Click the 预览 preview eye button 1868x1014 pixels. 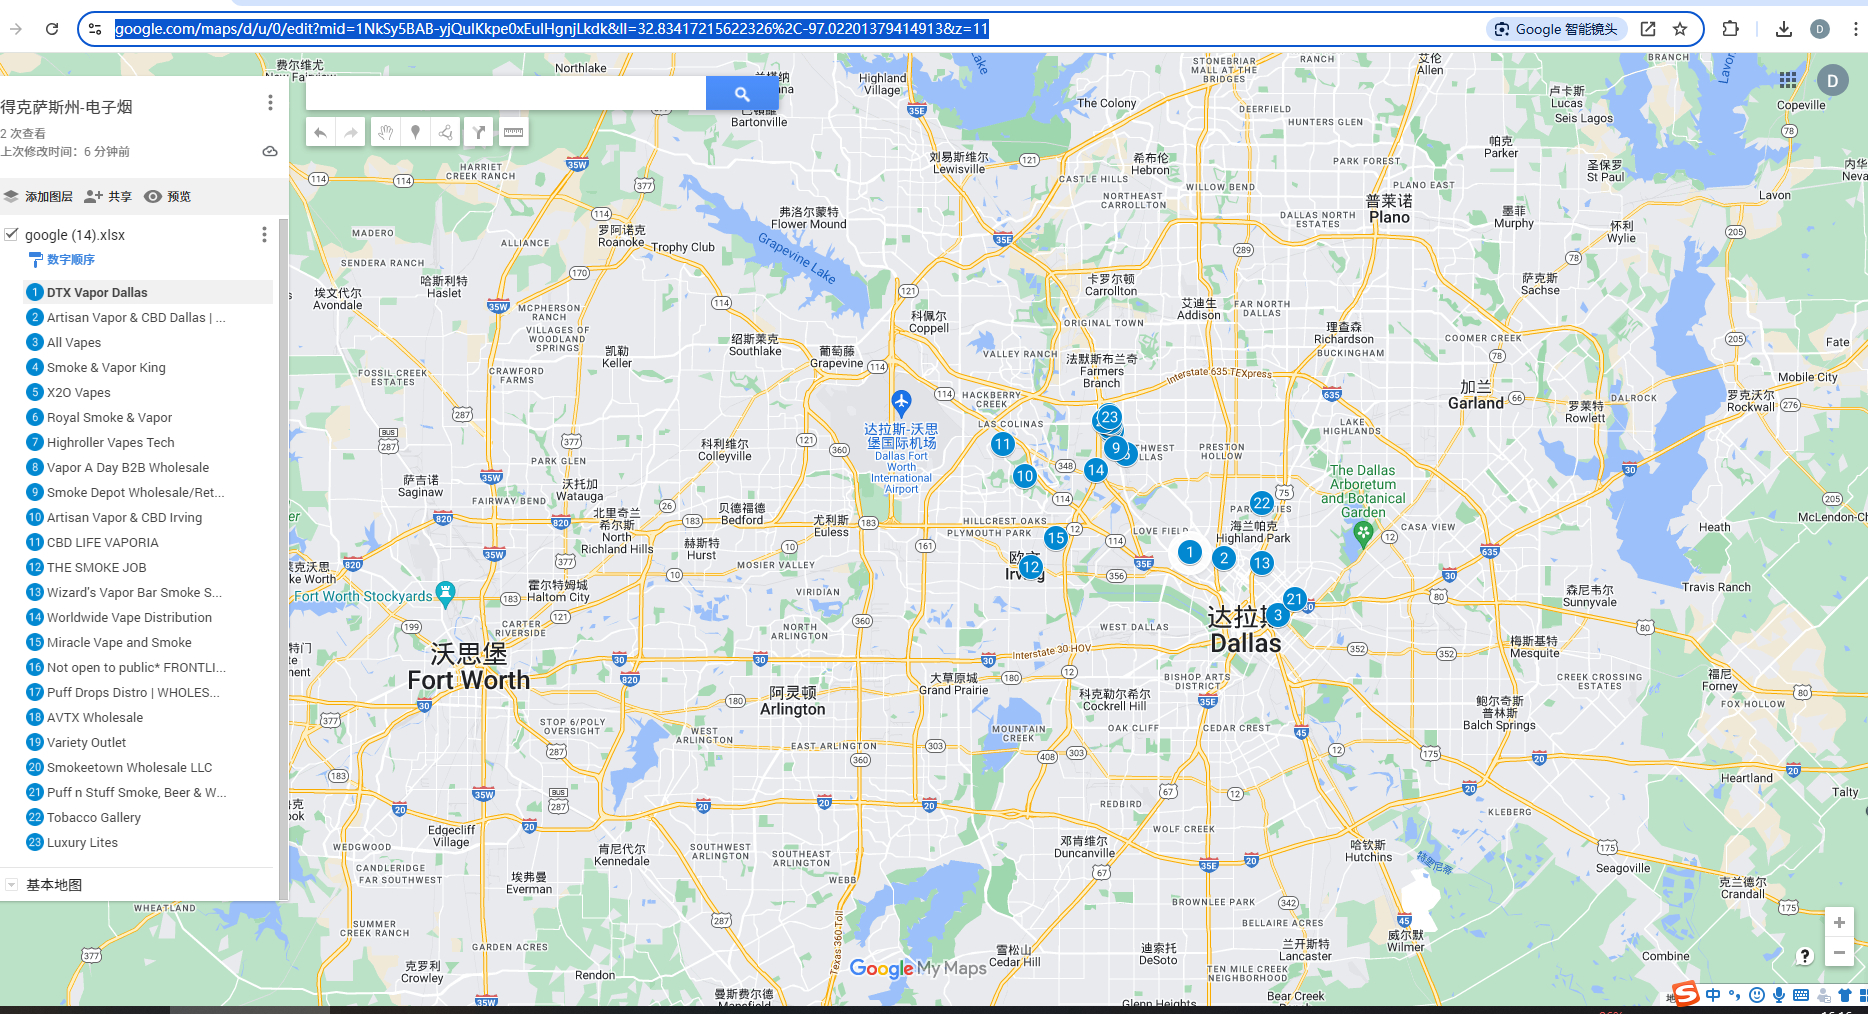point(168,197)
